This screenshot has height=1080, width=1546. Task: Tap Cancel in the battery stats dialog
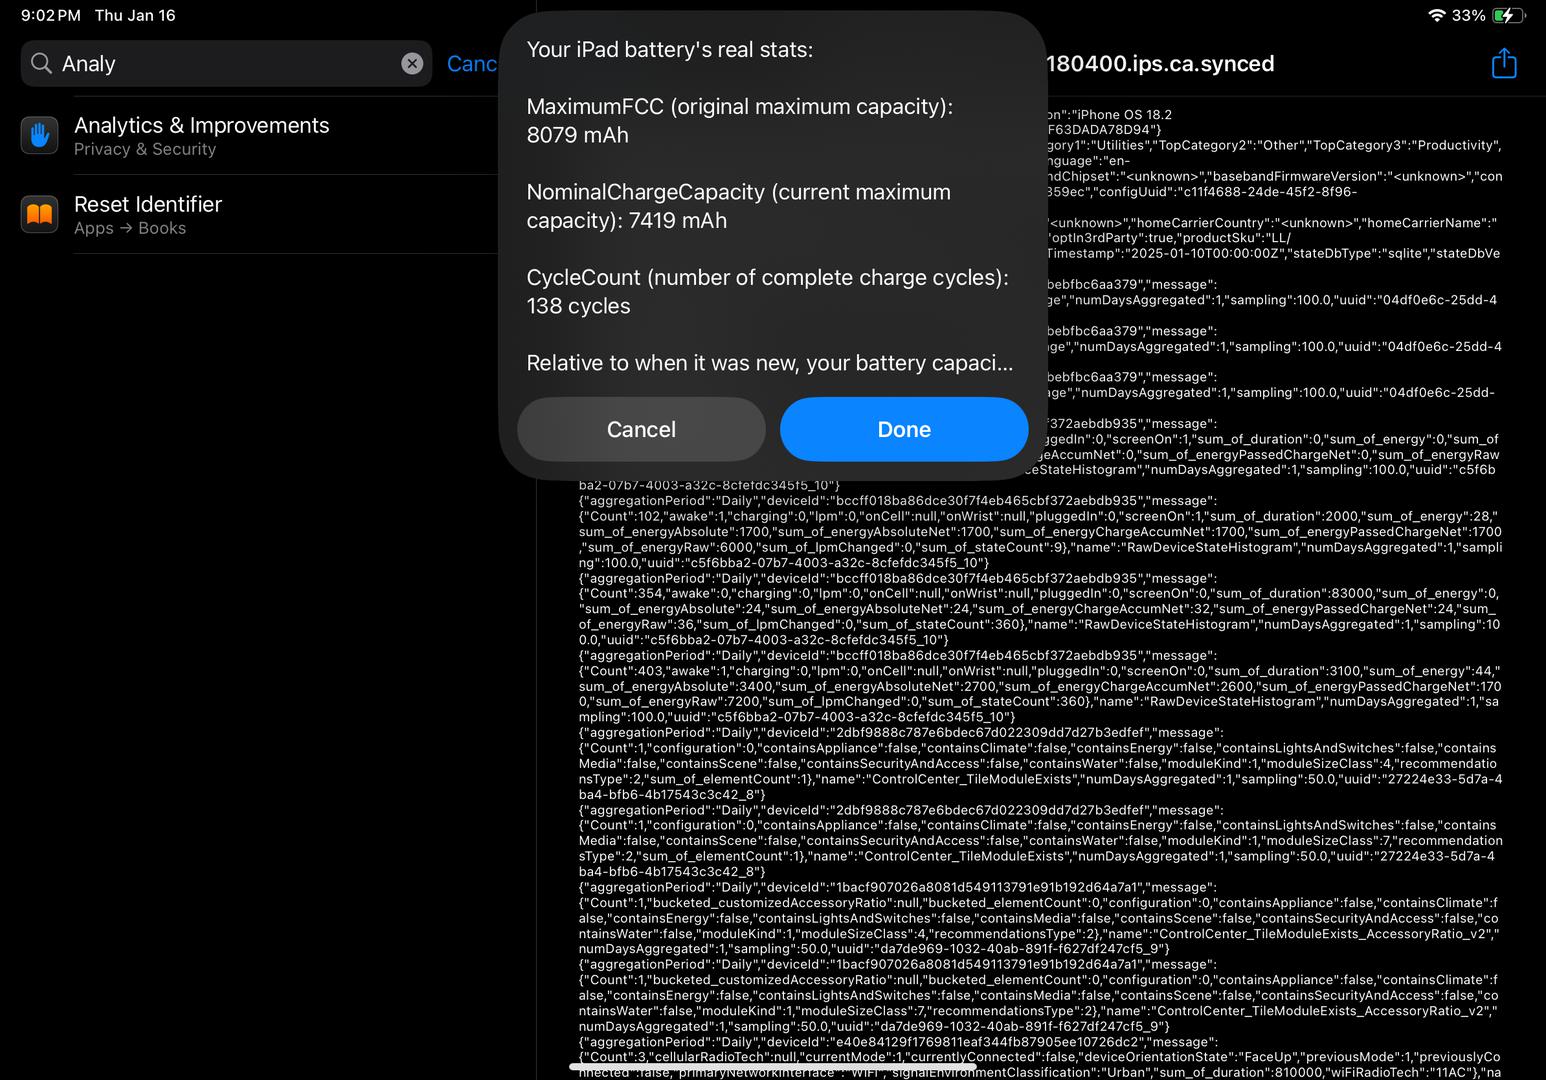(x=641, y=429)
